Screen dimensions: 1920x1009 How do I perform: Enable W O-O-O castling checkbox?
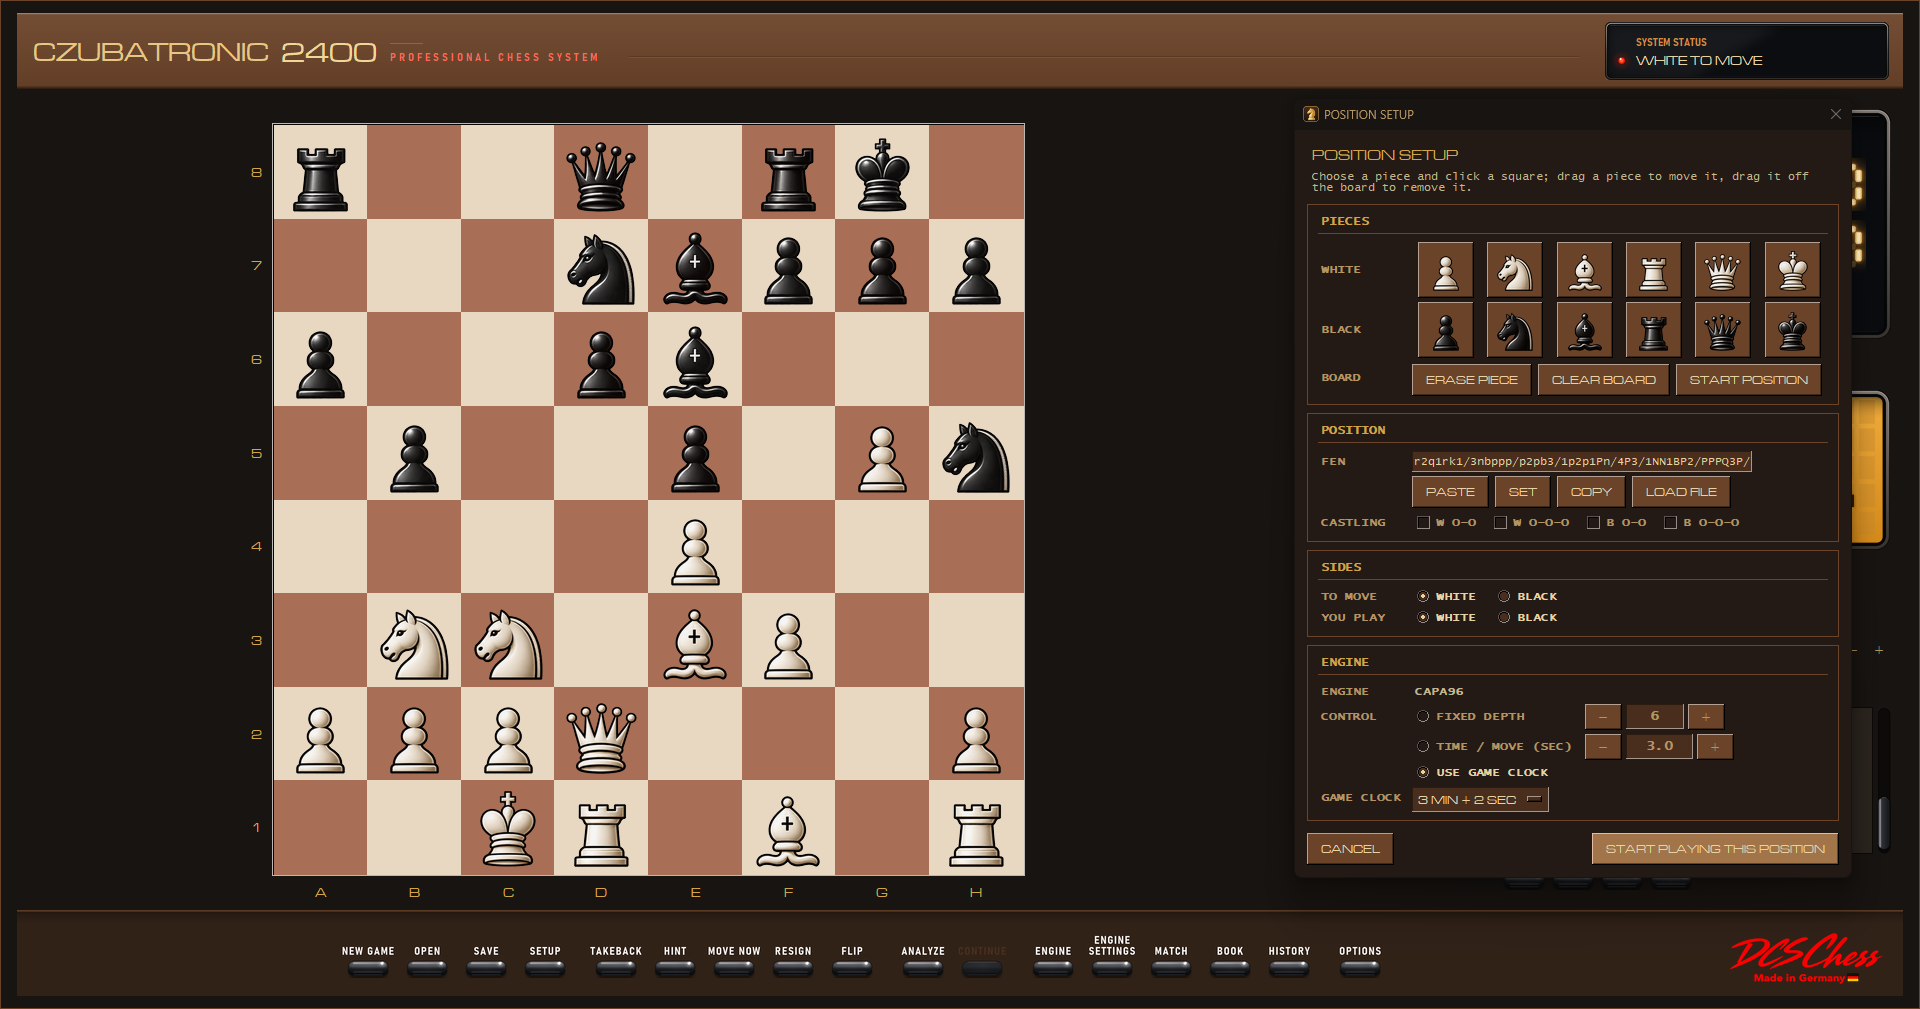pos(1500,522)
